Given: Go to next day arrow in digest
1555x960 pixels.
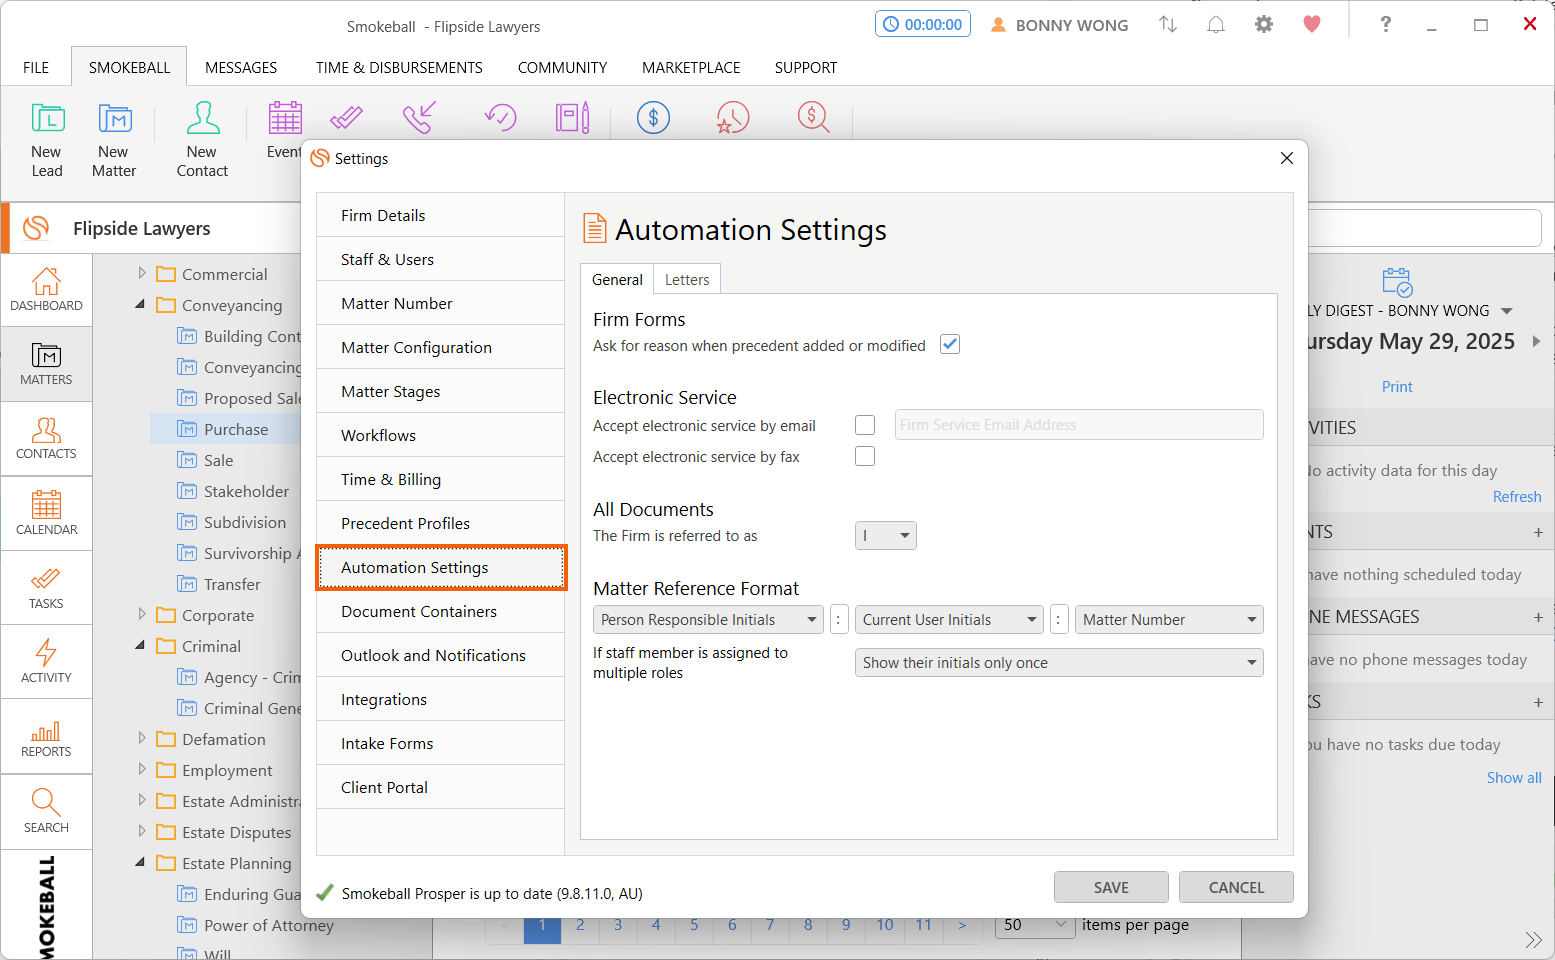Looking at the screenshot, I should click(1536, 341).
